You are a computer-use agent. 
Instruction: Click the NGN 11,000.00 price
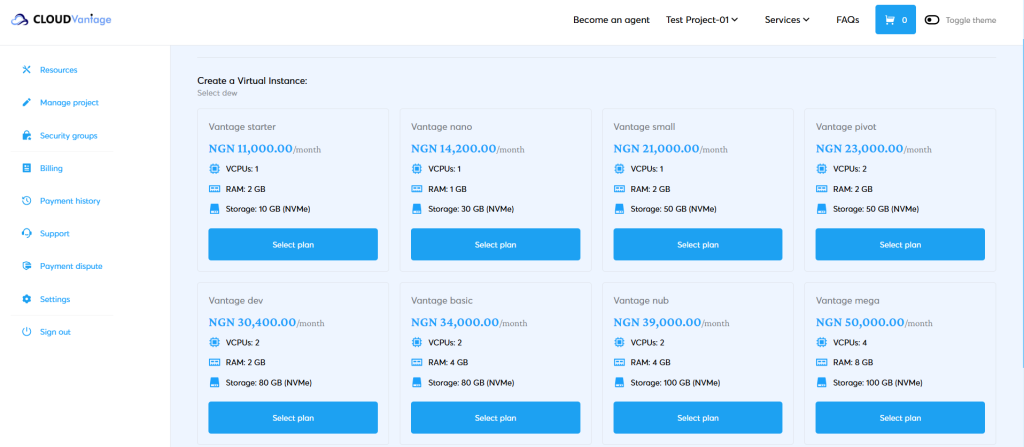tap(251, 148)
